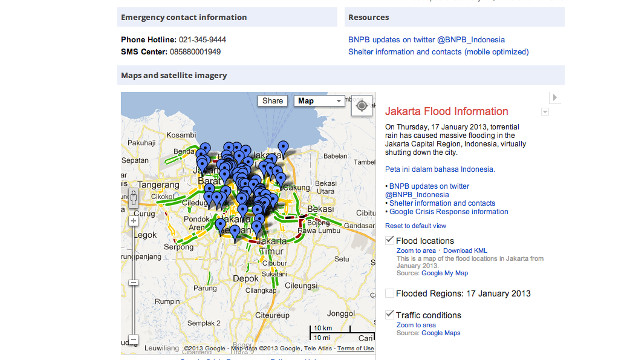Click the My Location target icon on map
Viewport: 640px width, 360px height.
362,106
